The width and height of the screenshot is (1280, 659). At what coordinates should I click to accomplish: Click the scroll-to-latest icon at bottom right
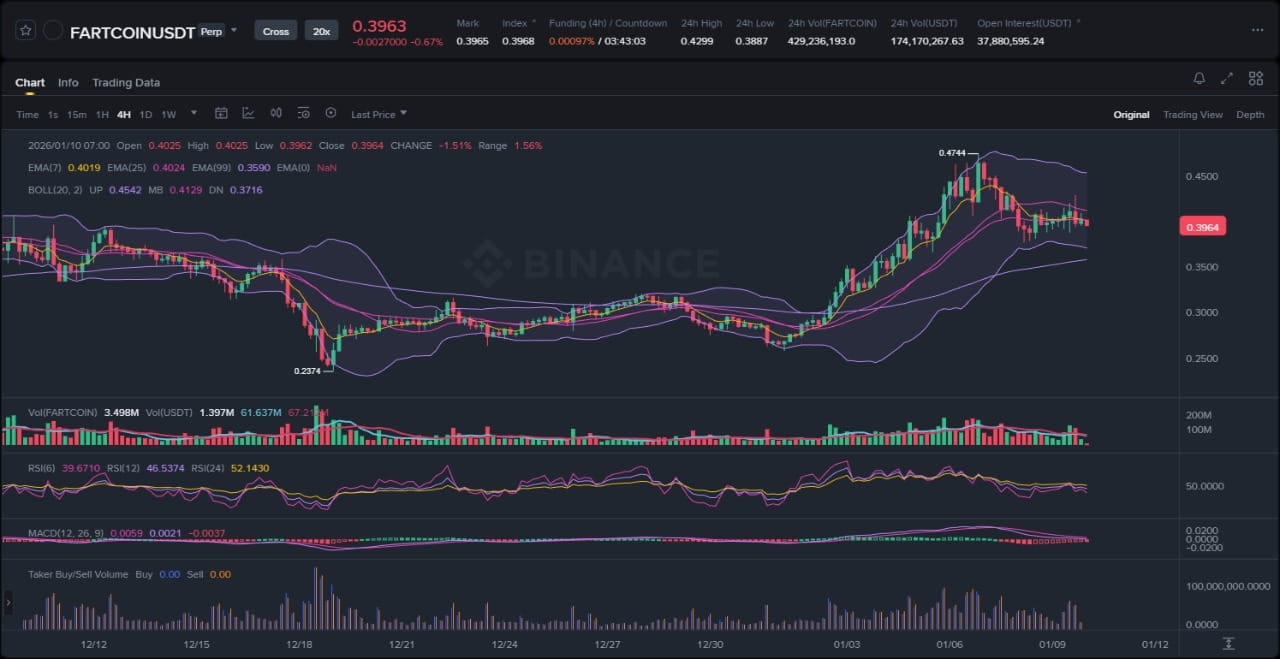coord(1229,645)
